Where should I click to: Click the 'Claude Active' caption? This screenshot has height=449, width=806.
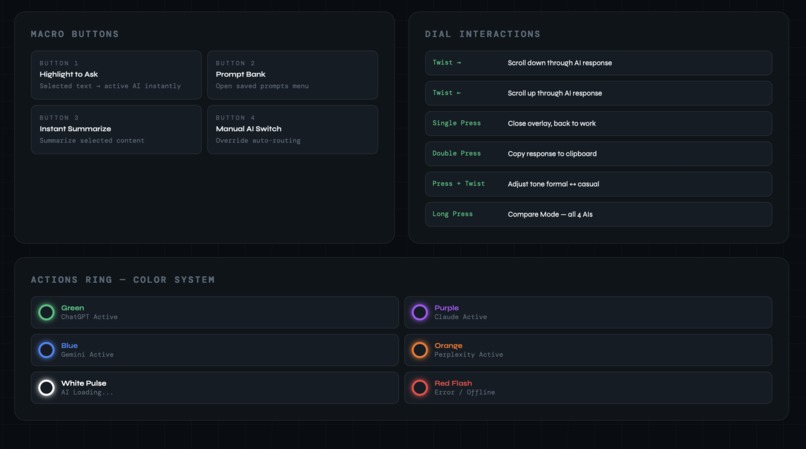point(461,317)
